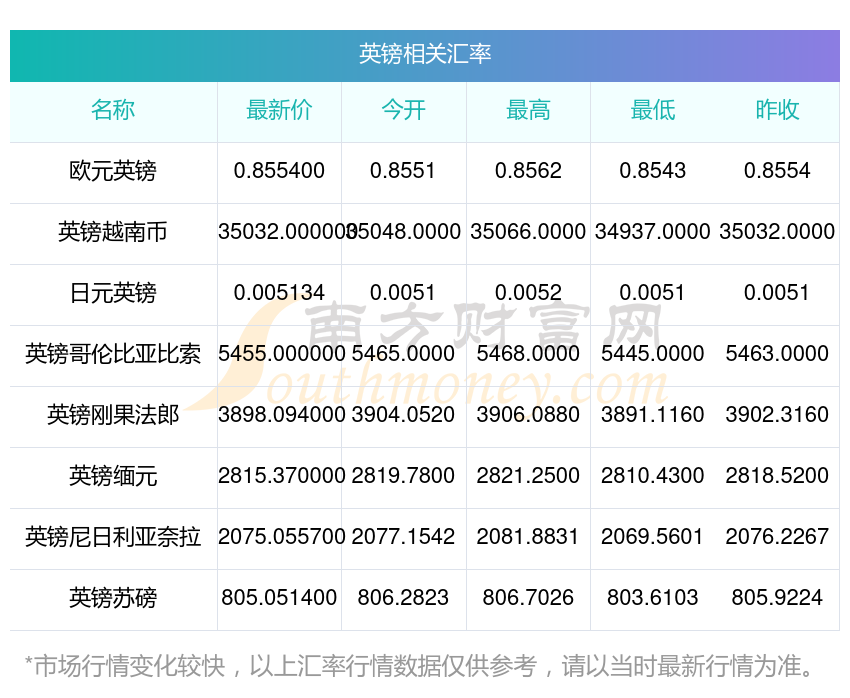Click previous close 0.8554
Image resolution: width=850 pixels, height=698 pixels.
click(777, 171)
